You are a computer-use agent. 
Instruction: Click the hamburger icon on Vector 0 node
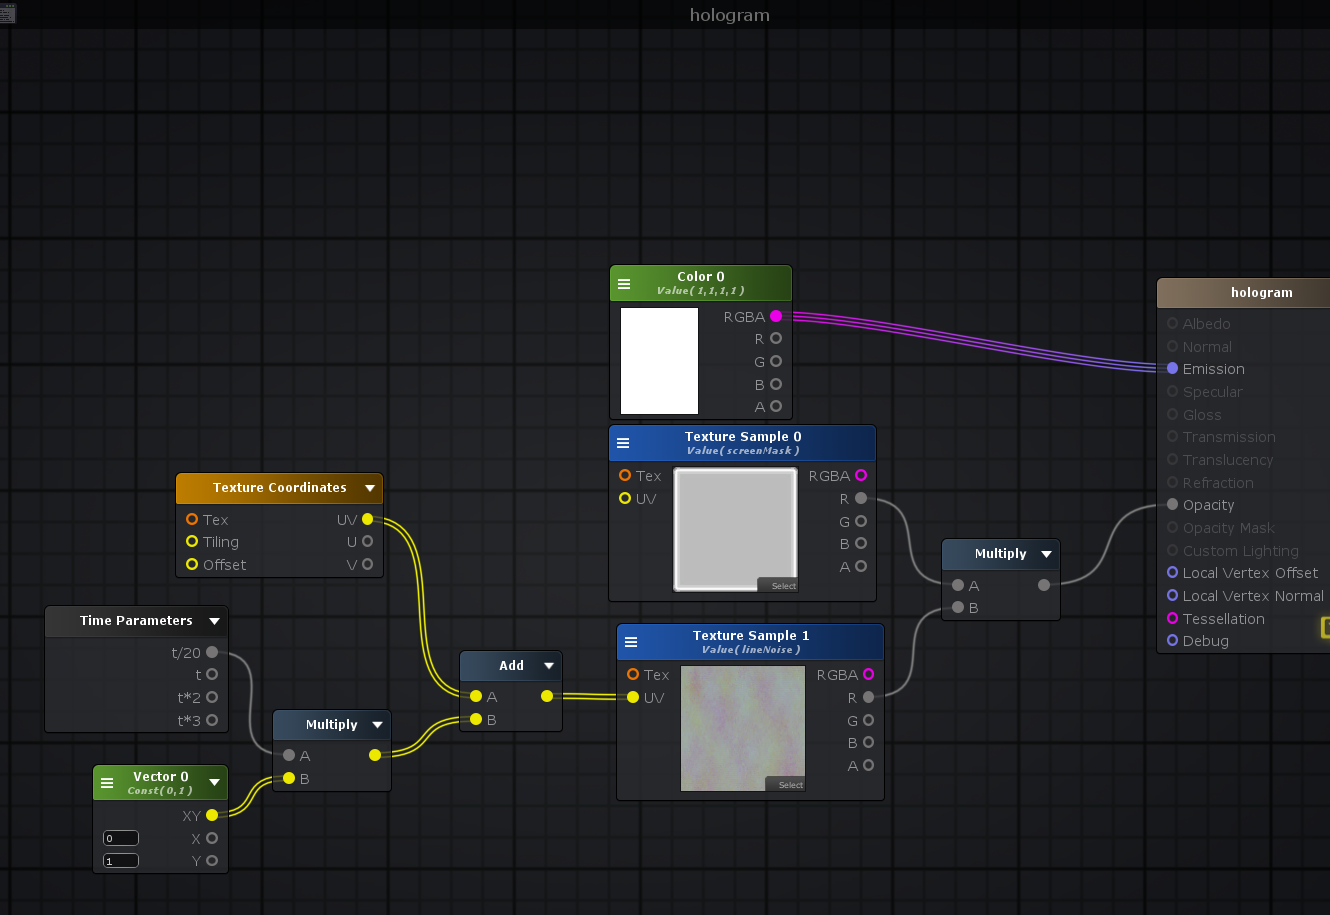click(x=107, y=783)
